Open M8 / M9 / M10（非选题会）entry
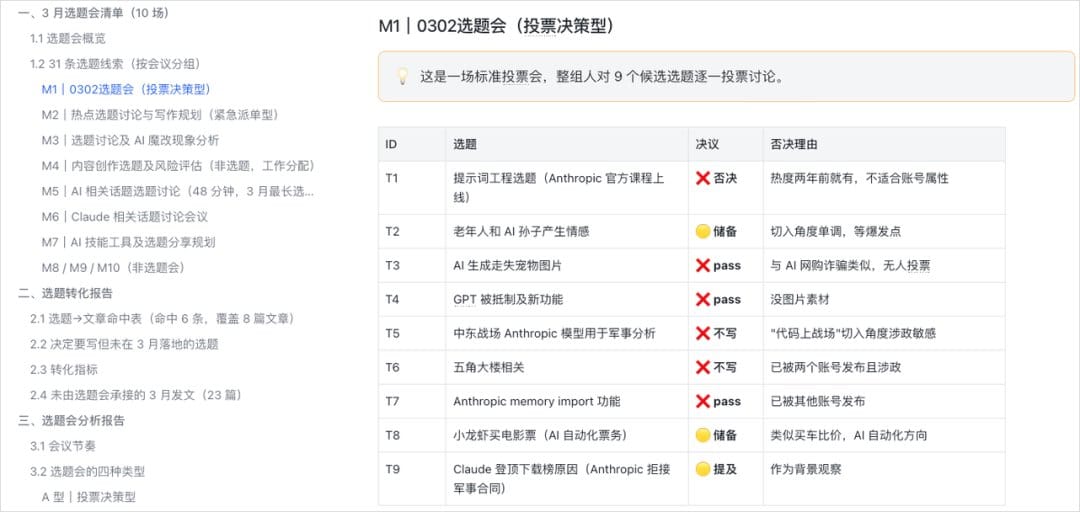Viewport: 1080px width, 512px height. [x=113, y=267]
